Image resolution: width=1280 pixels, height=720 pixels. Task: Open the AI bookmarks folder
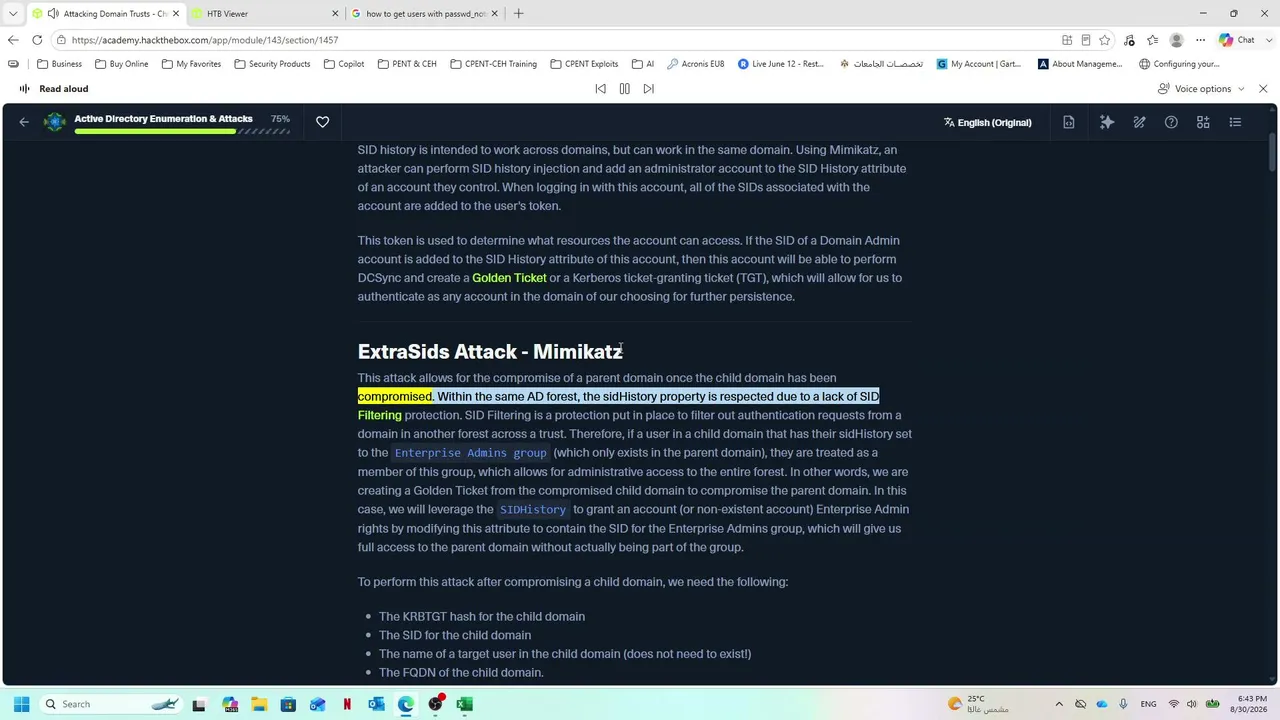(x=642, y=64)
